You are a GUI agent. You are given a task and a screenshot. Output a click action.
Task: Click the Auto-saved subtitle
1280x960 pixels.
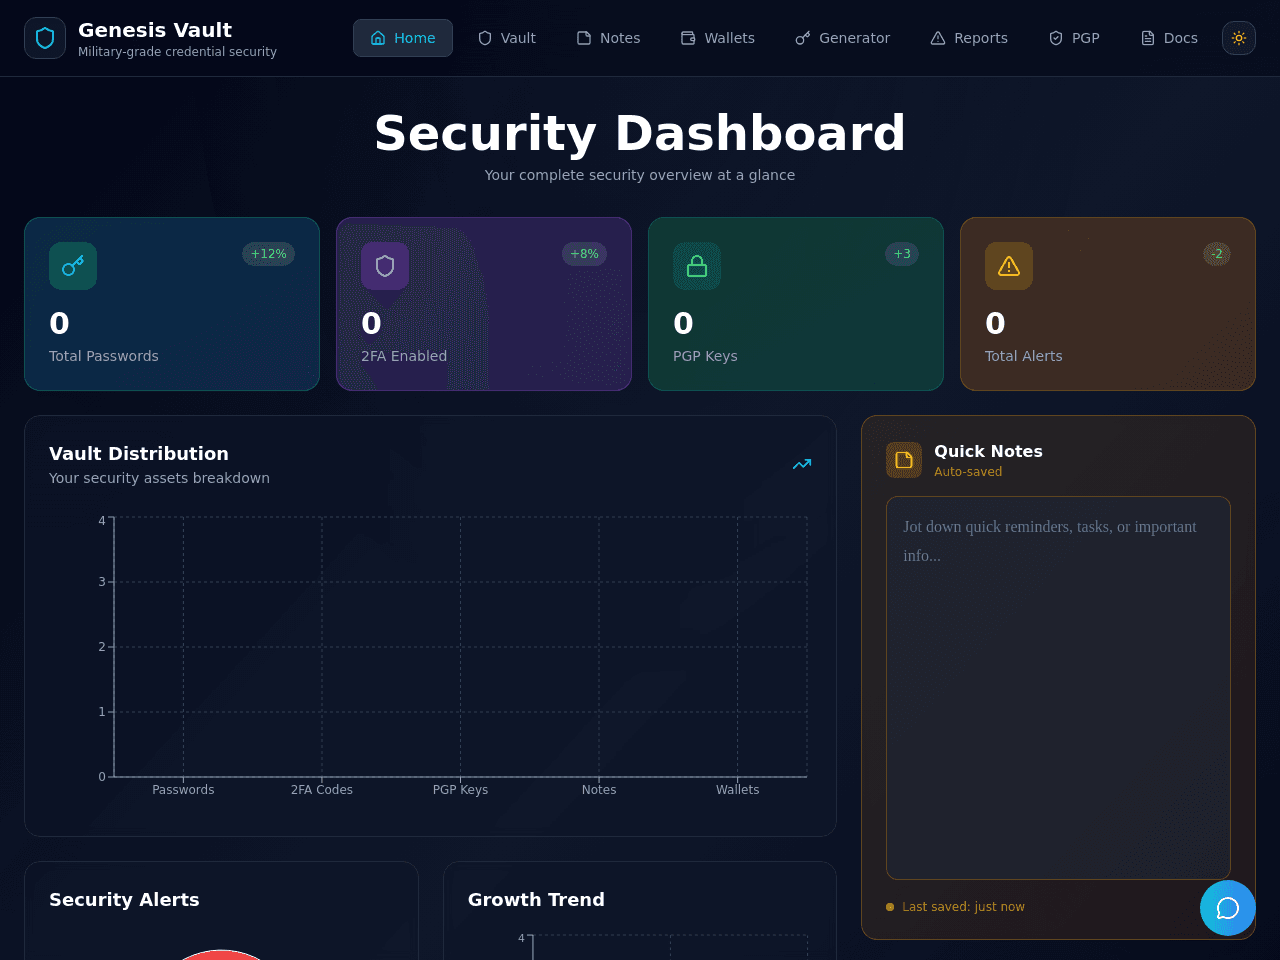click(968, 472)
